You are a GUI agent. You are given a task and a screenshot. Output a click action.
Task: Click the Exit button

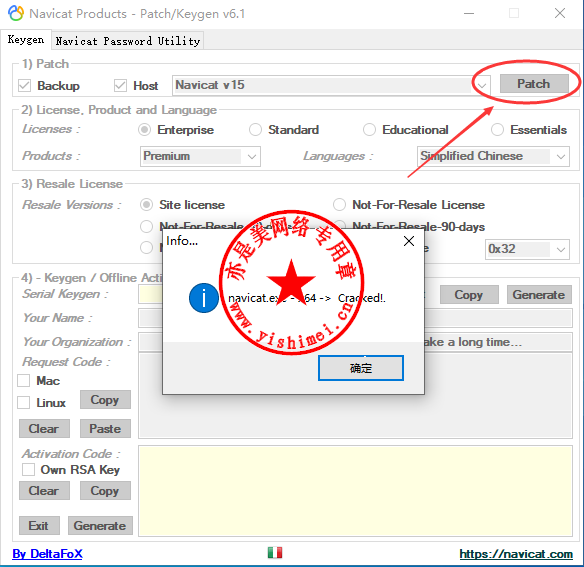point(39,526)
